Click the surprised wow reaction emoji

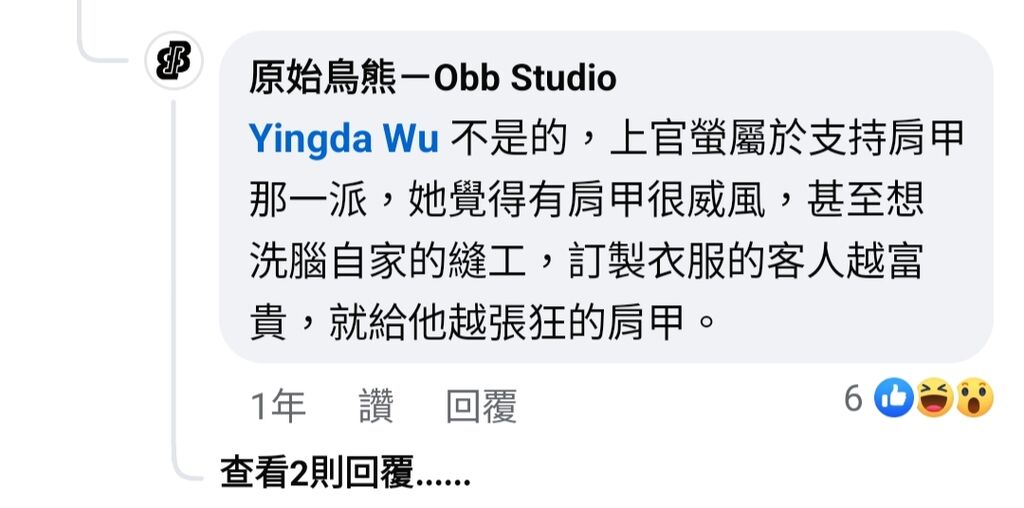point(975,397)
